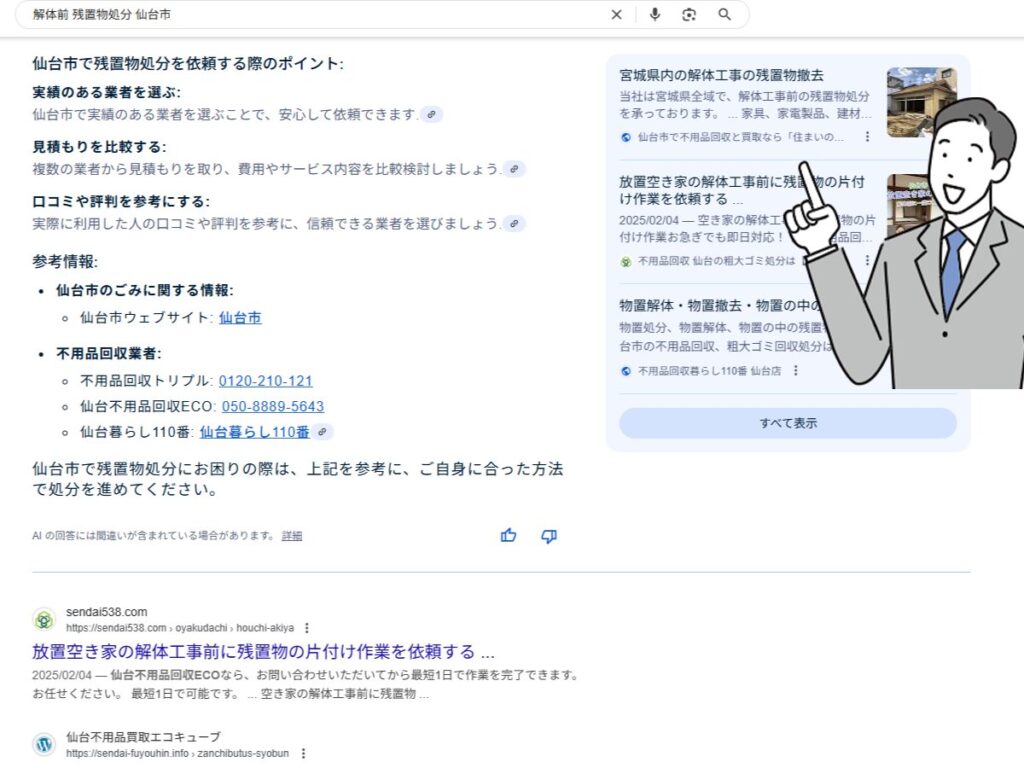Open source card 放置空き家の解体工事前 in side panel

tap(742, 190)
